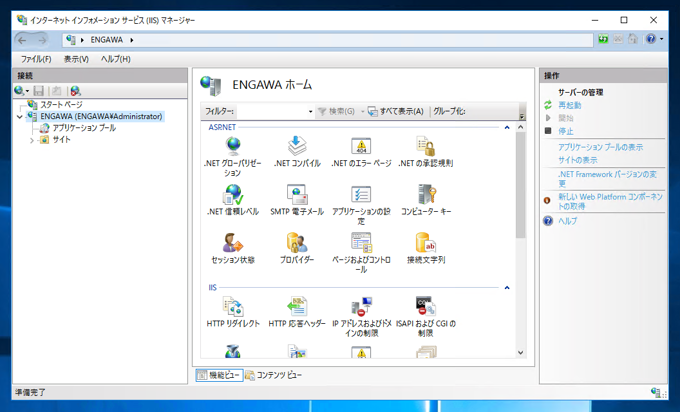Viewport: 680px width, 412px height.
Task: Click 再起動 to restart server
Action: [569, 105]
